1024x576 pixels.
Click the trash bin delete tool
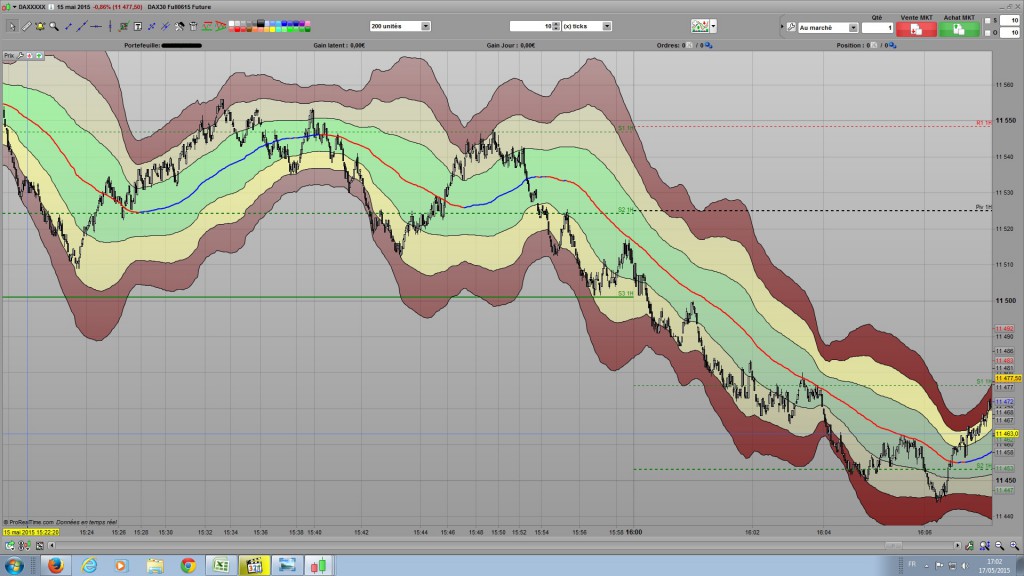[x=193, y=26]
